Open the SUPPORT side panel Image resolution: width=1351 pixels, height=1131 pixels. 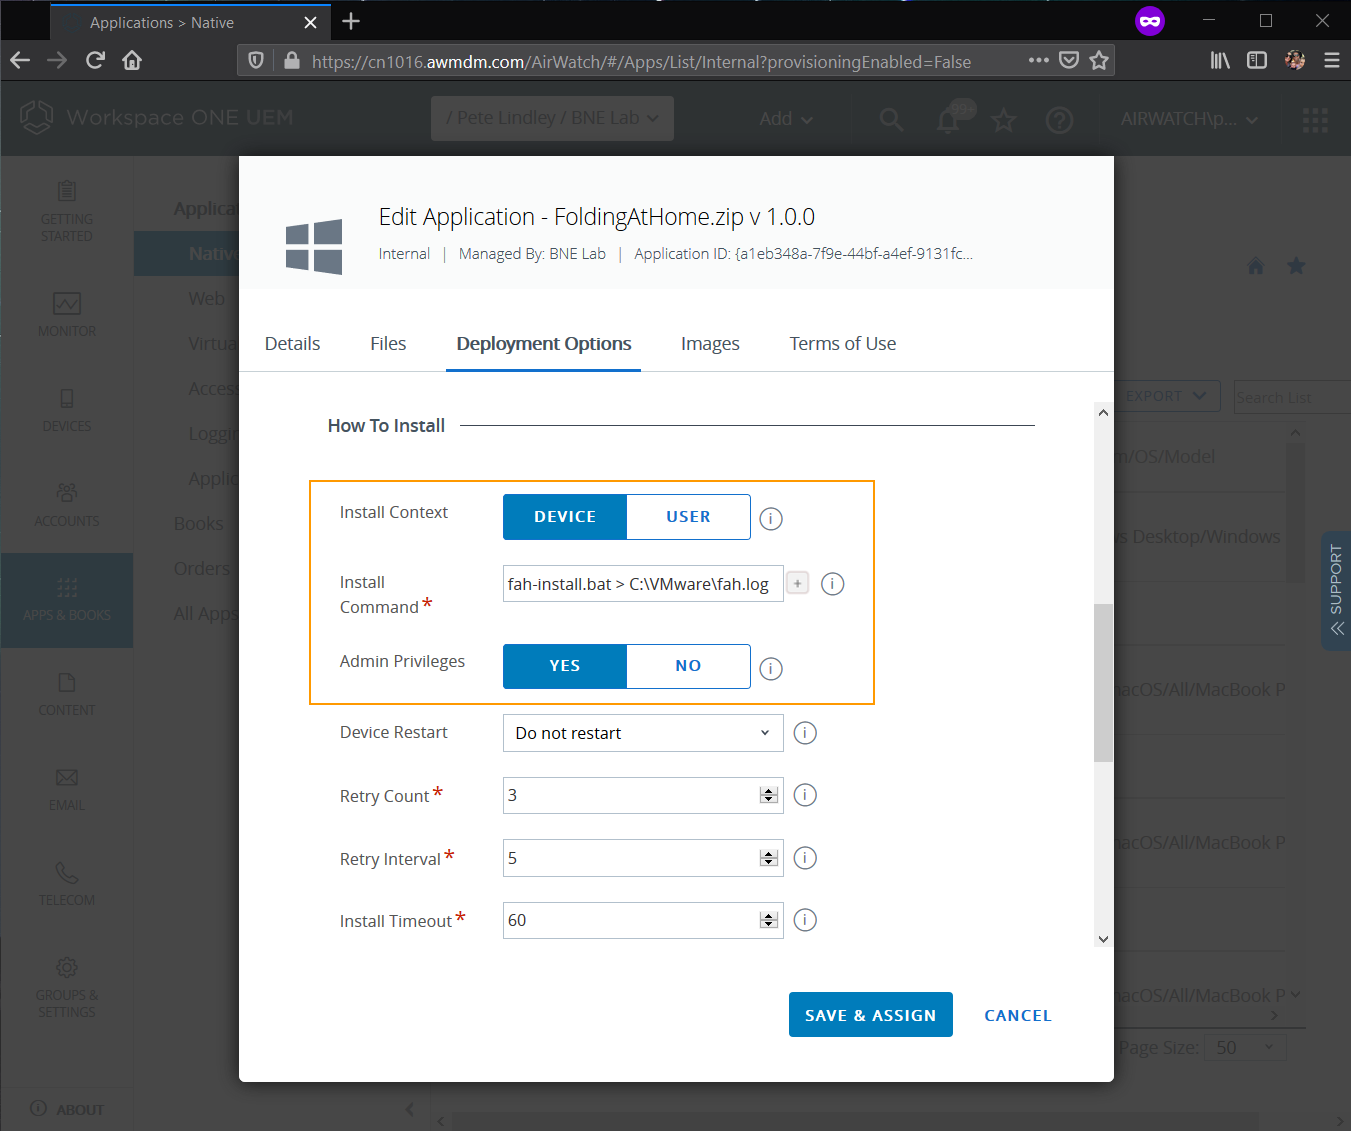pyautogui.click(x=1336, y=591)
